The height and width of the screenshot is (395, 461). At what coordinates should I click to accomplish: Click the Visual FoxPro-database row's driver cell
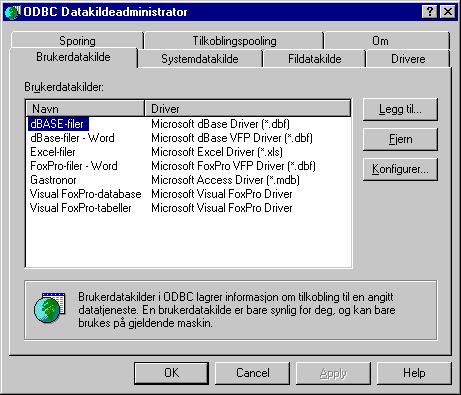pos(222,194)
